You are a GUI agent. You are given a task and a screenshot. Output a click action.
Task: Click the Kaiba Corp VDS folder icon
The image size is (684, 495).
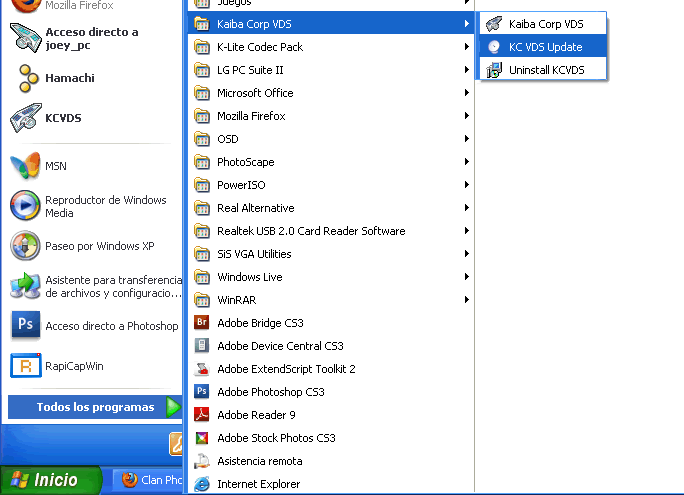pyautogui.click(x=202, y=24)
